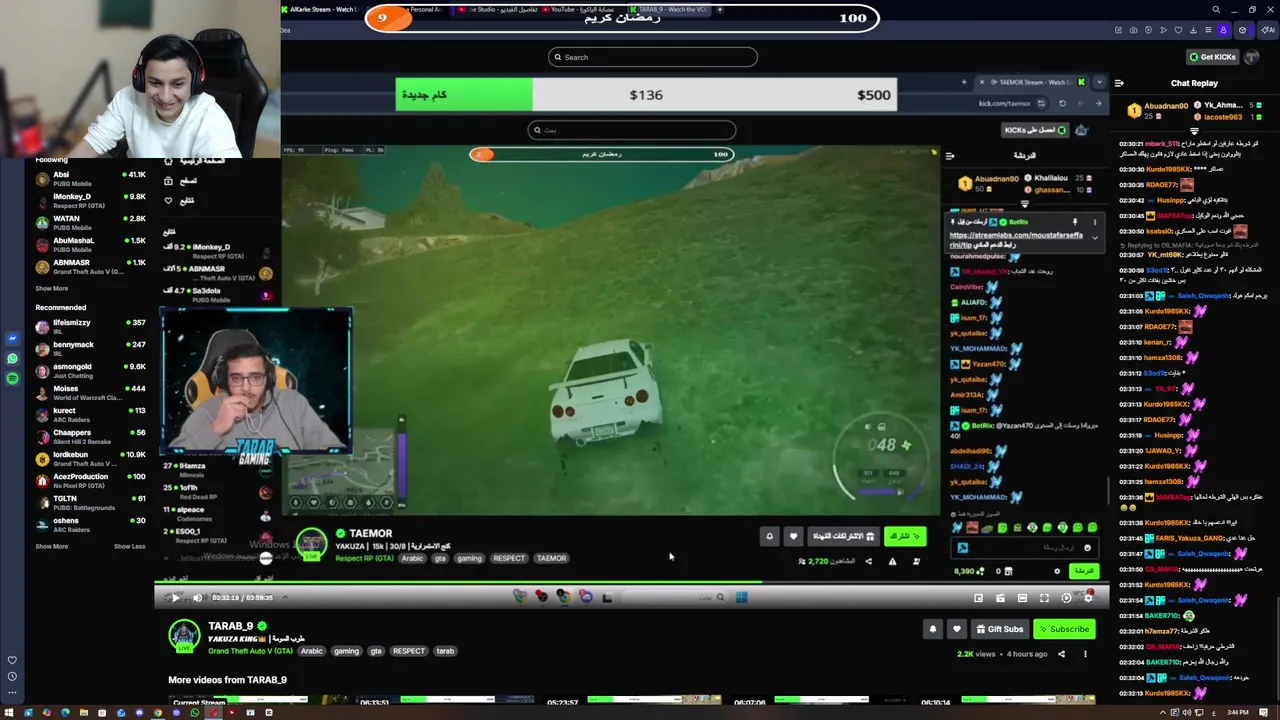Enter fullscreen mode in the video player
The width and height of the screenshot is (1280, 720).
(x=1044, y=598)
